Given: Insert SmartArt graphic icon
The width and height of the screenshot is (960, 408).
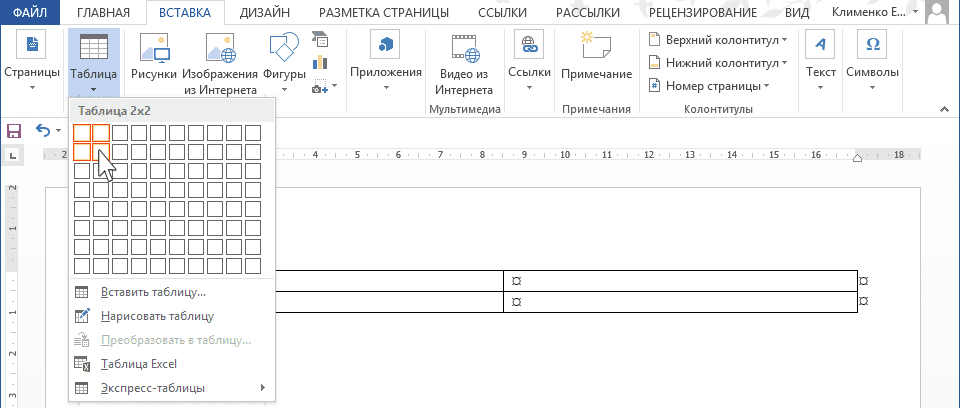Looking at the screenshot, I should tap(320, 39).
